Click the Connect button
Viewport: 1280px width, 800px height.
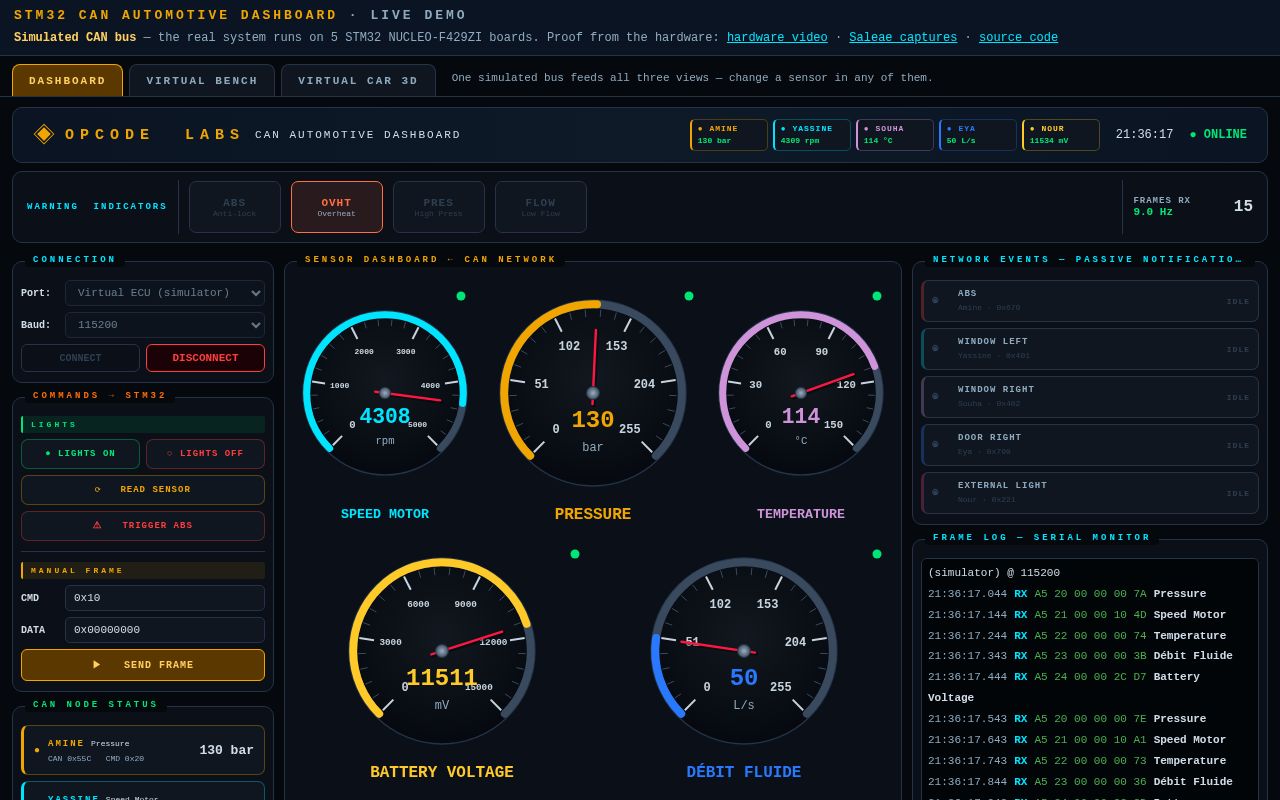(80, 358)
